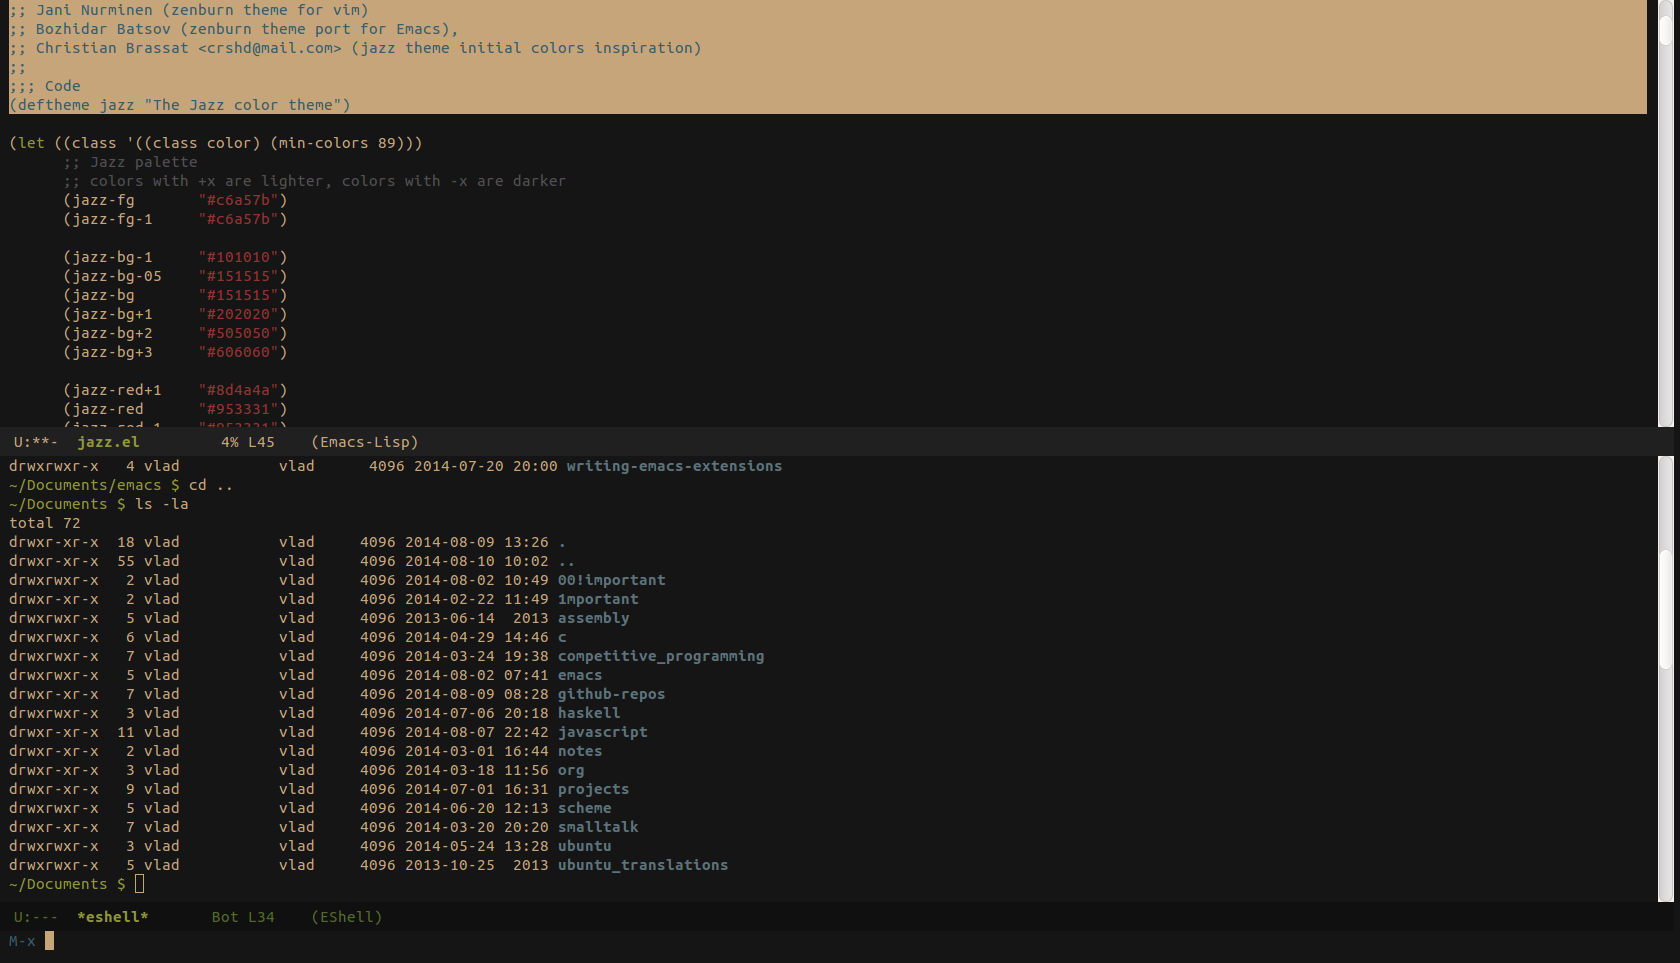Place cursor at the last ~/Documents $ prompt
The image size is (1680, 963).
pyautogui.click(x=140, y=884)
